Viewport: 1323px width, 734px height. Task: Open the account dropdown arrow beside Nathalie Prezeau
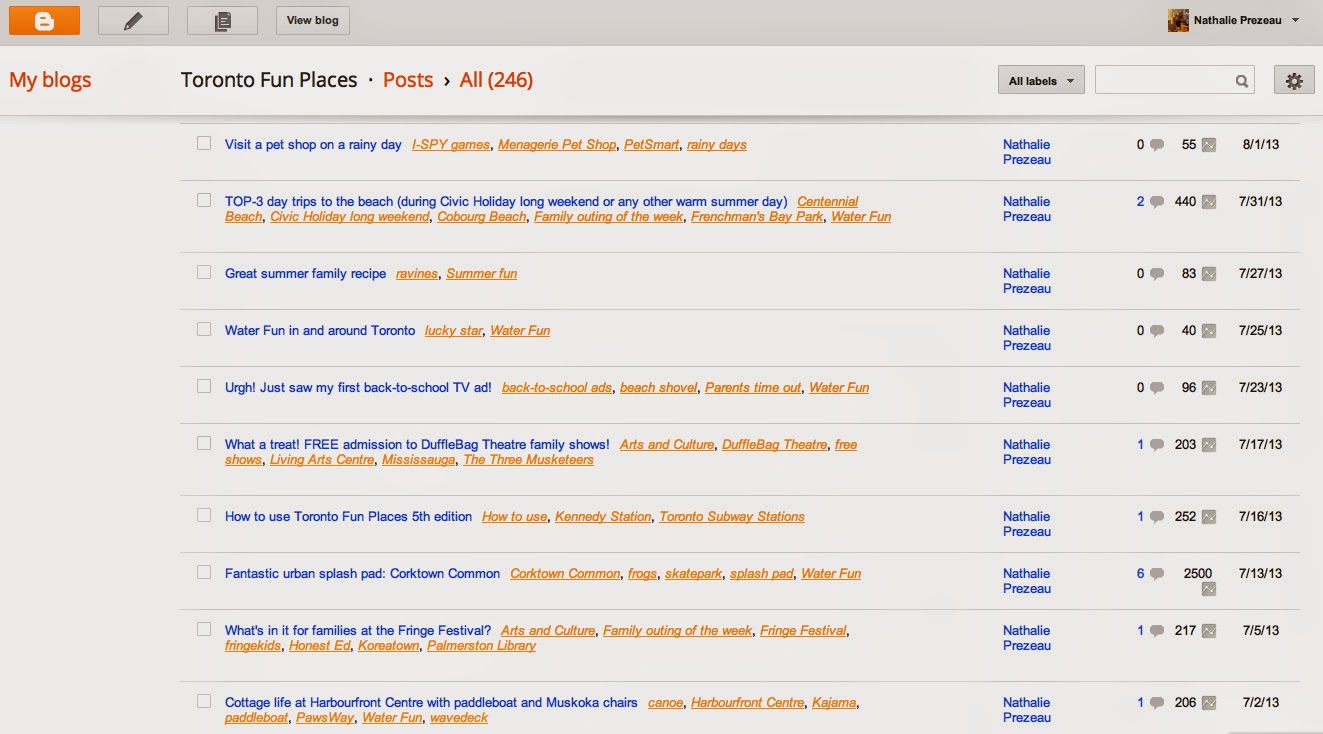[1296, 20]
